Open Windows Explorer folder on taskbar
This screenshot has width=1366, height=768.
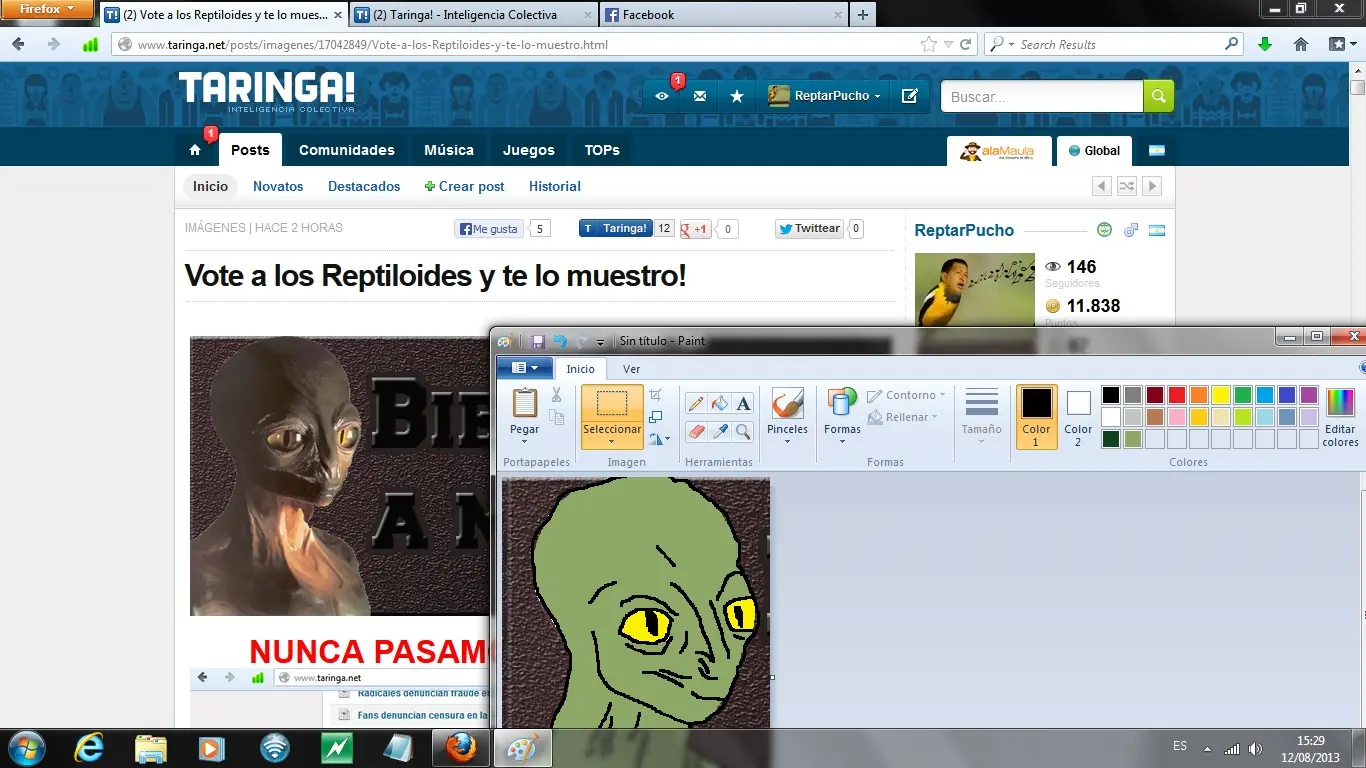pyautogui.click(x=151, y=748)
